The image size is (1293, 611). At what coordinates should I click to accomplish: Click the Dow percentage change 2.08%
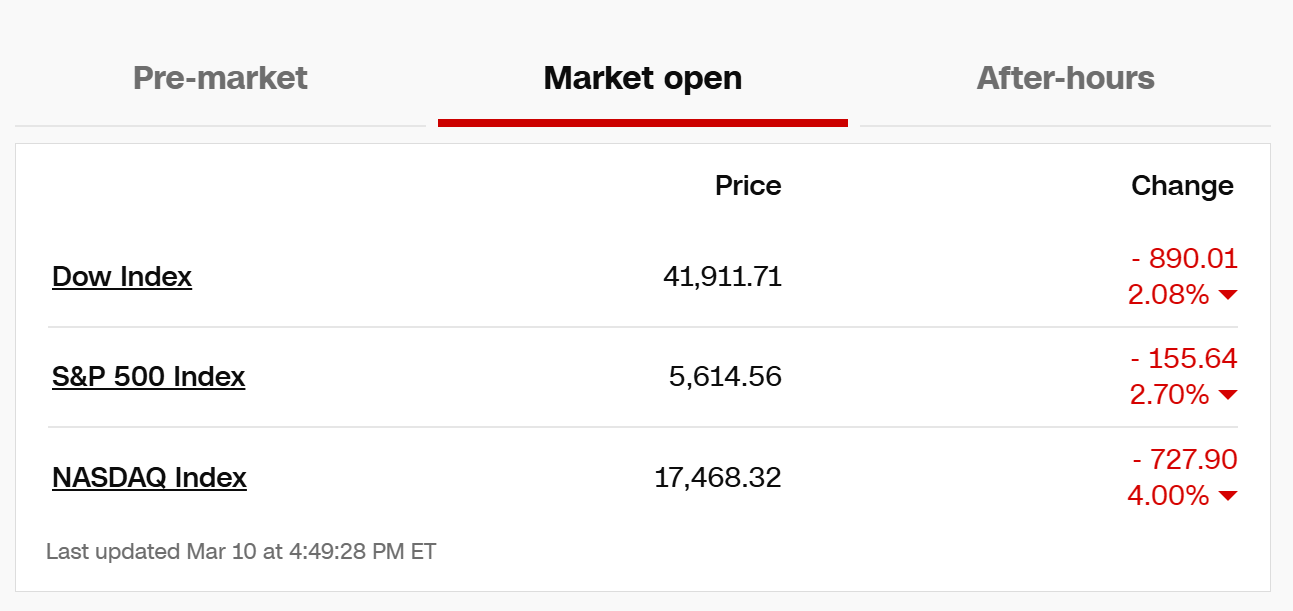[1168, 295]
